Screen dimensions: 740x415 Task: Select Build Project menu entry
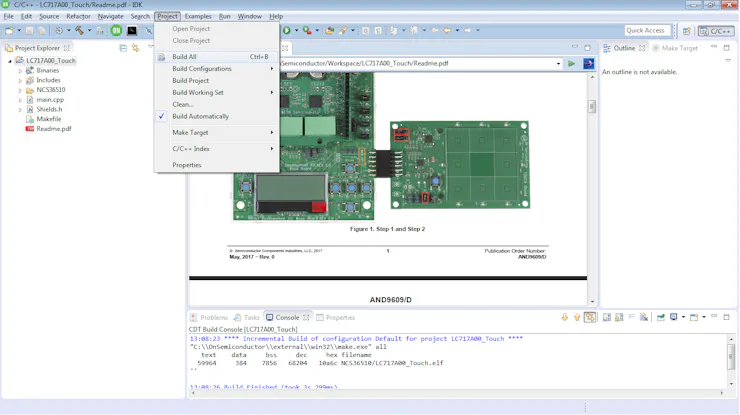217,81
